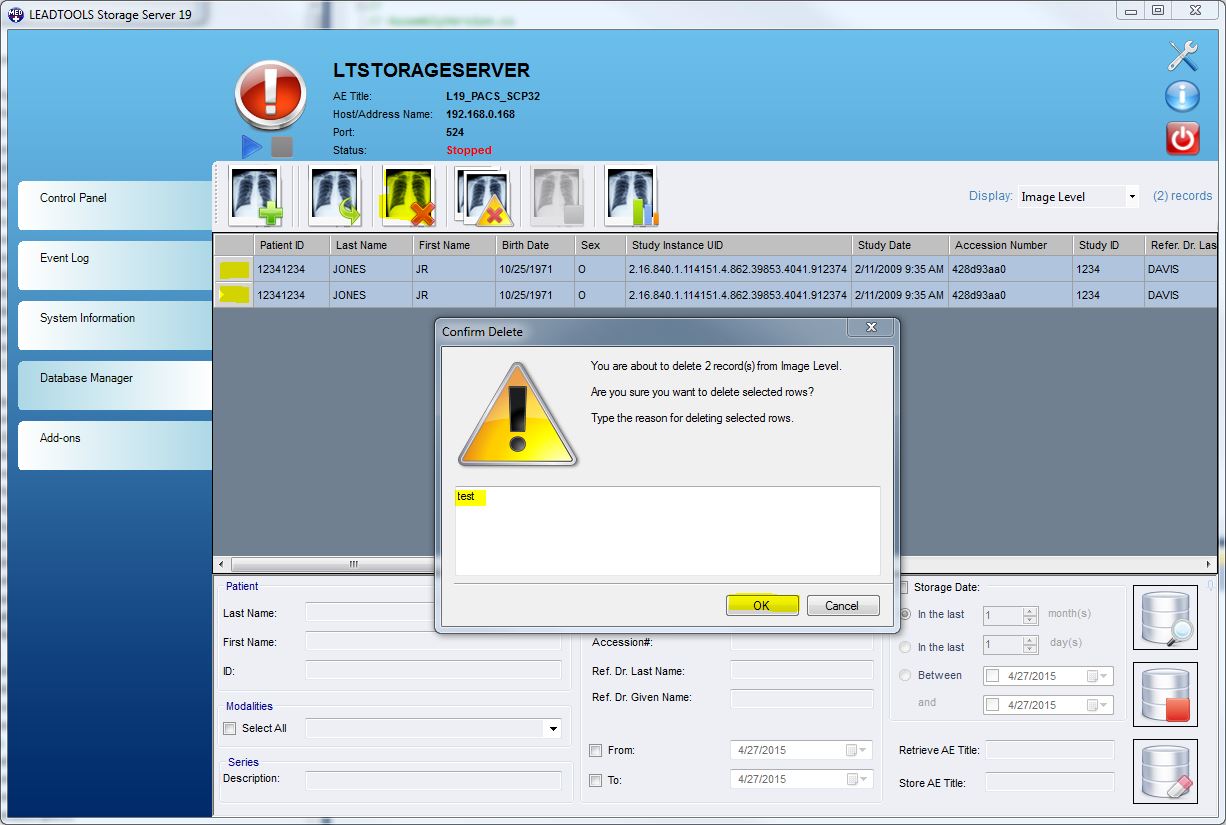Click the horizontal scrollbar left arrow
This screenshot has height=825, width=1226.
222,564
